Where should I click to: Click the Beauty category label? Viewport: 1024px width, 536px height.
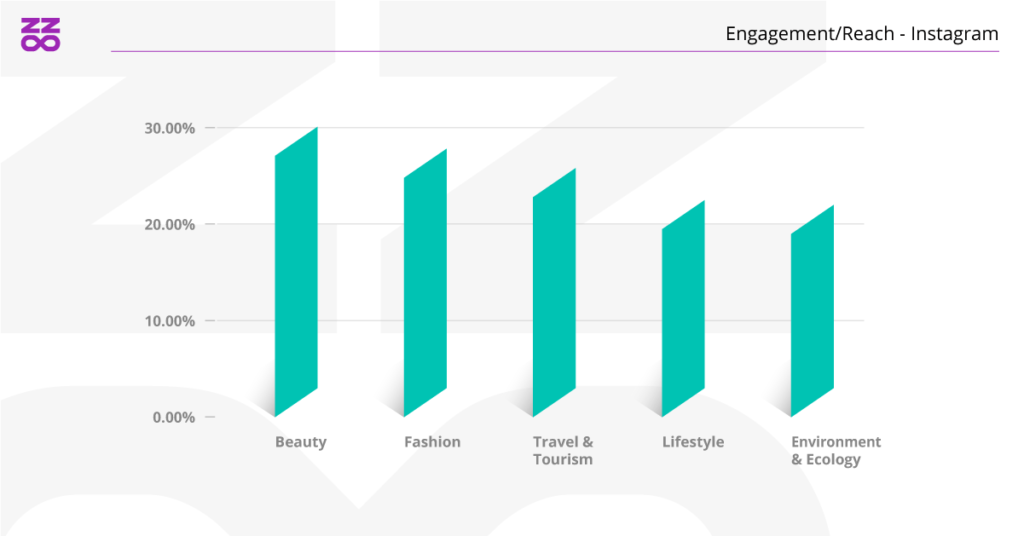click(x=301, y=442)
